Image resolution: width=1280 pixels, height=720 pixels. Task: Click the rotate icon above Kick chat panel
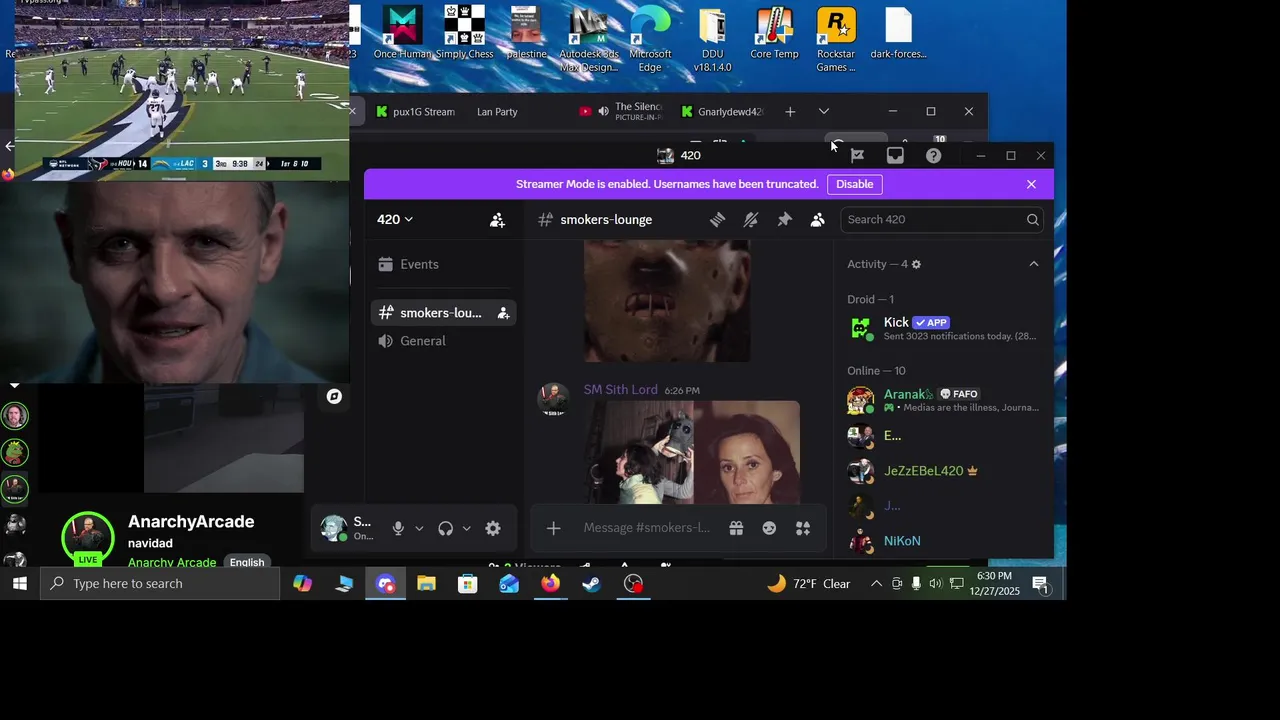point(334,397)
